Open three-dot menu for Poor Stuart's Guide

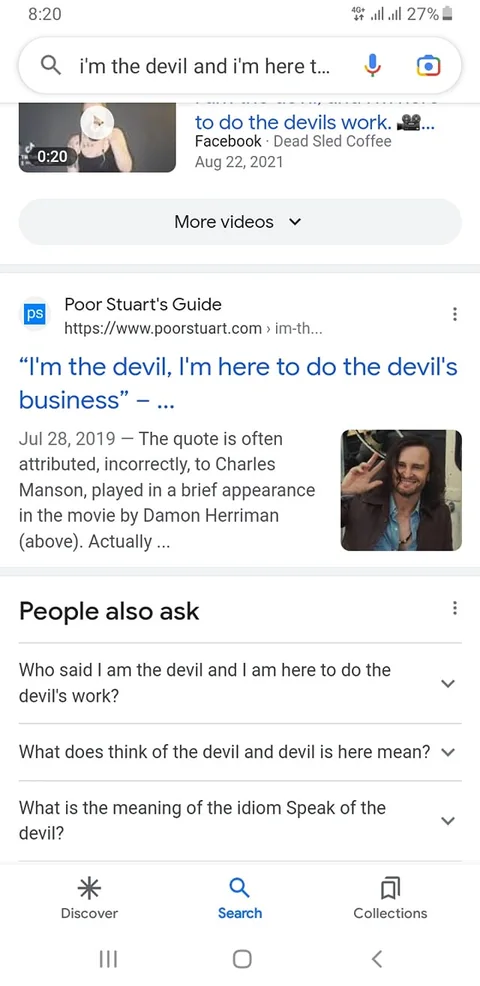point(455,314)
